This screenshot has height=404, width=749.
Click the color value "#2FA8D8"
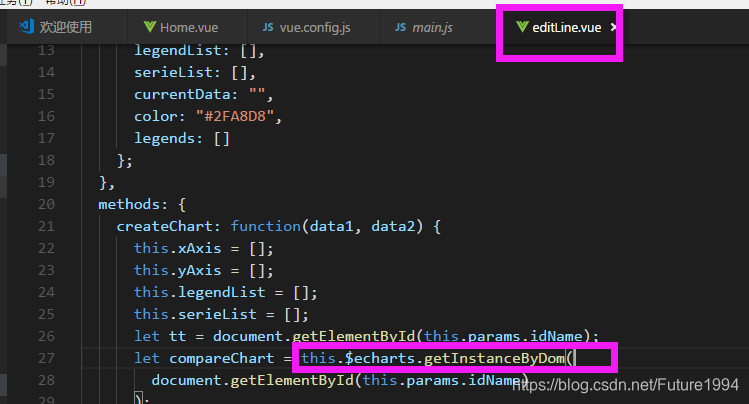point(235,116)
